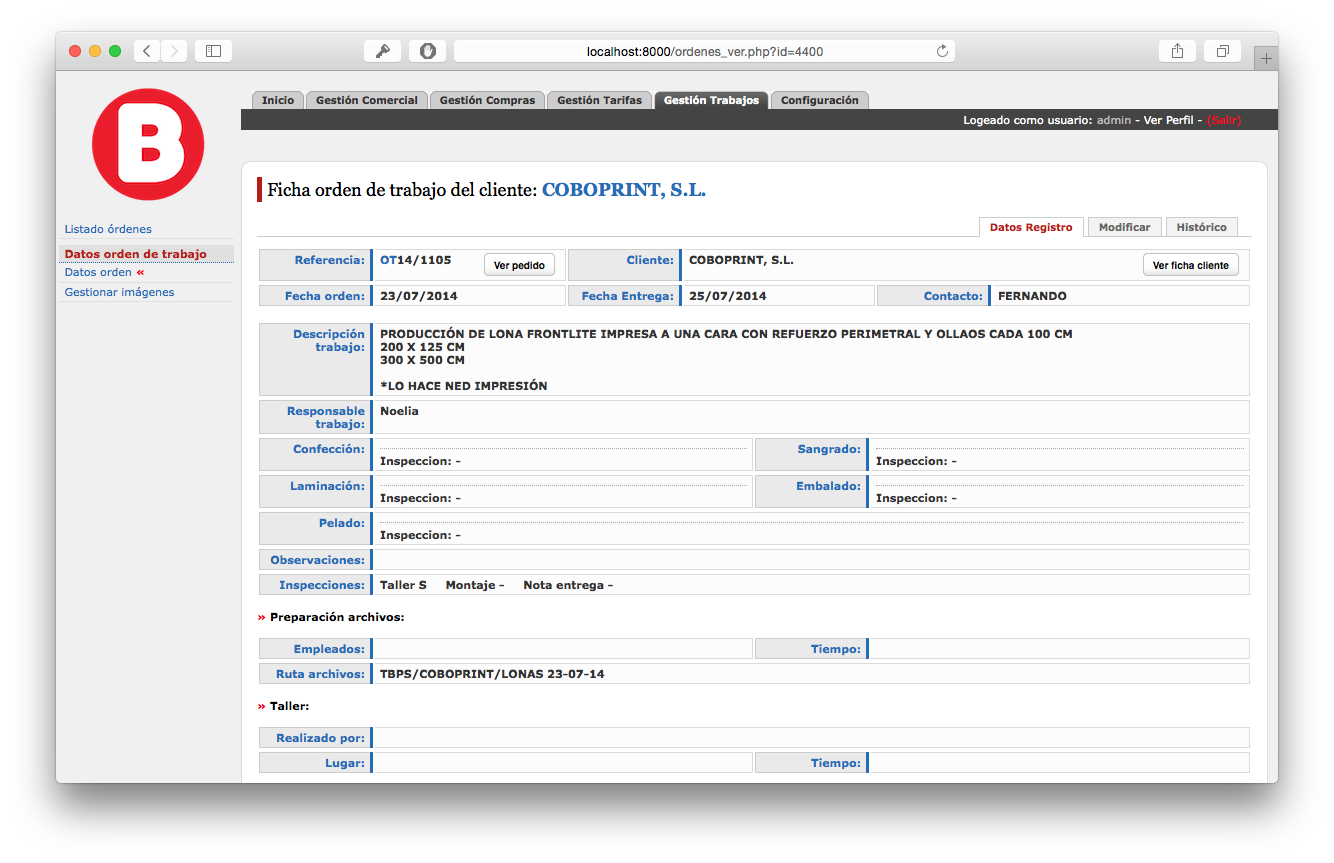Click the 200 X 125 CM dimension line
The width and height of the screenshot is (1334, 863).
click(x=422, y=347)
